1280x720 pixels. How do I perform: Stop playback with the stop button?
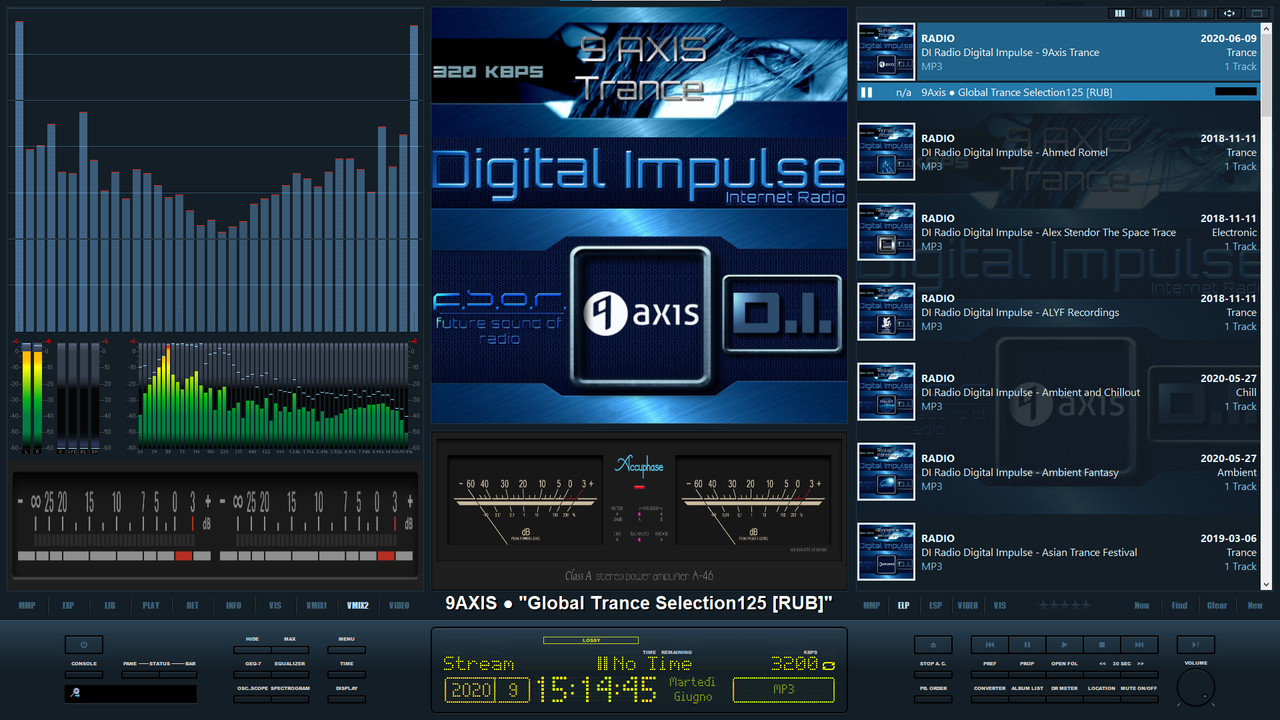(1102, 645)
